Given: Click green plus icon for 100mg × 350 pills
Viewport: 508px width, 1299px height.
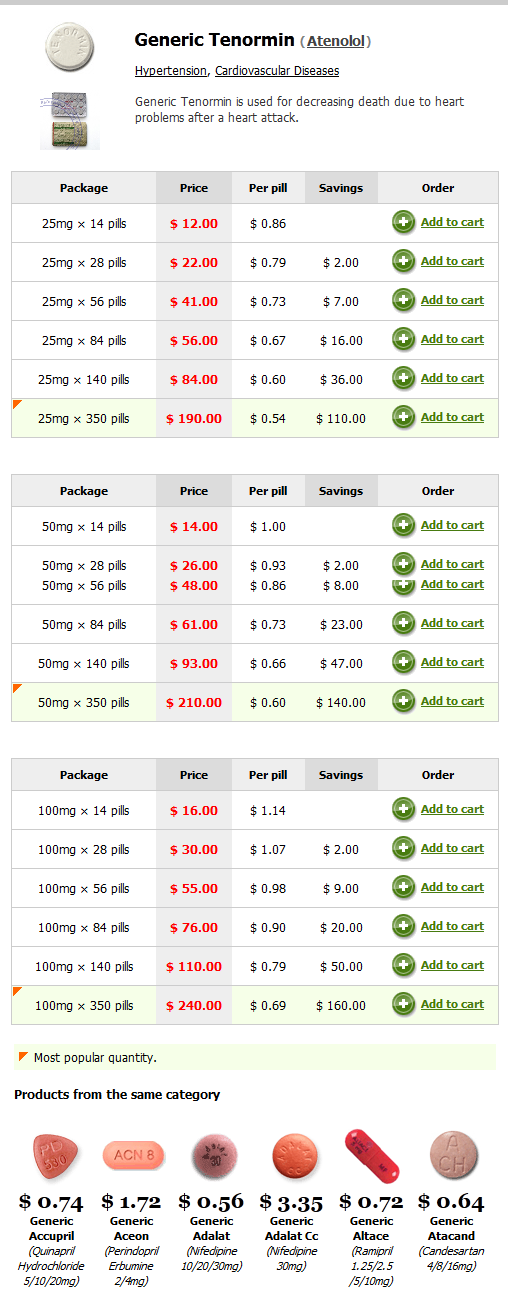Looking at the screenshot, I should tap(404, 1005).
